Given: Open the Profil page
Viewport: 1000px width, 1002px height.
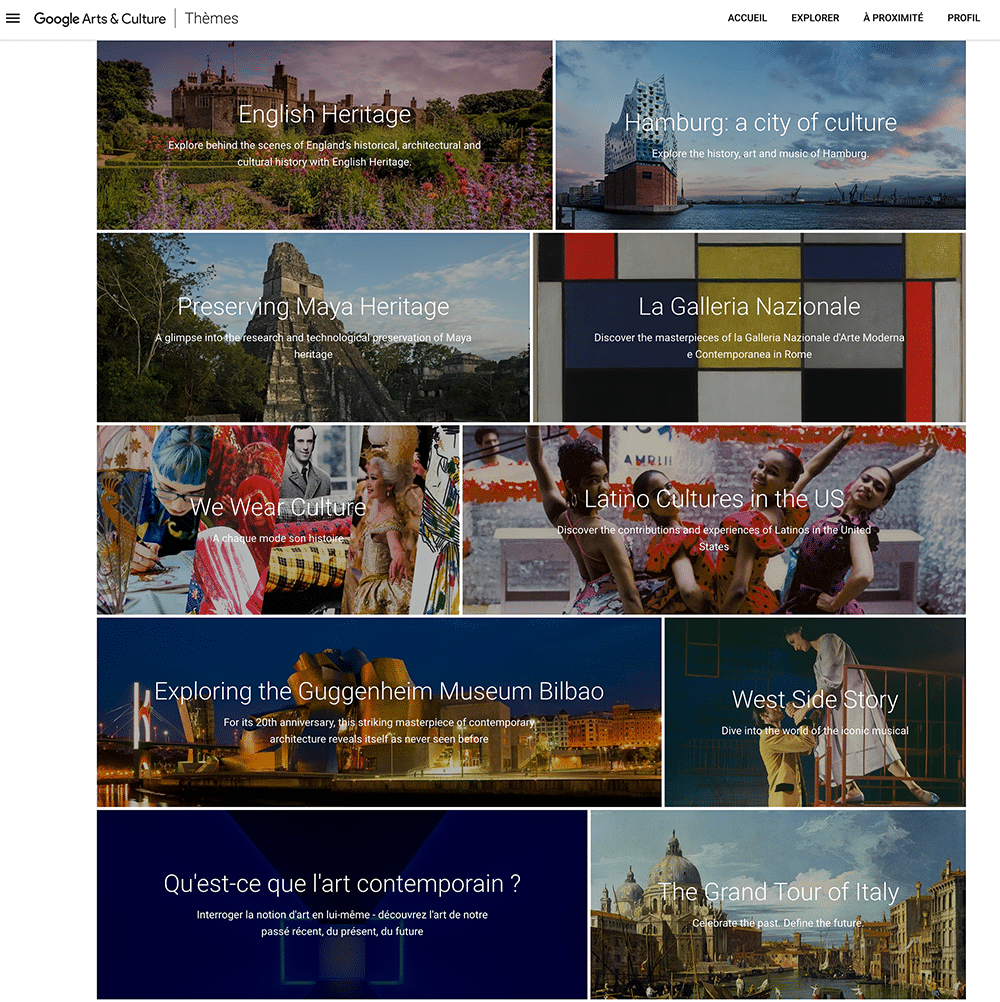Looking at the screenshot, I should pyautogui.click(x=963, y=18).
